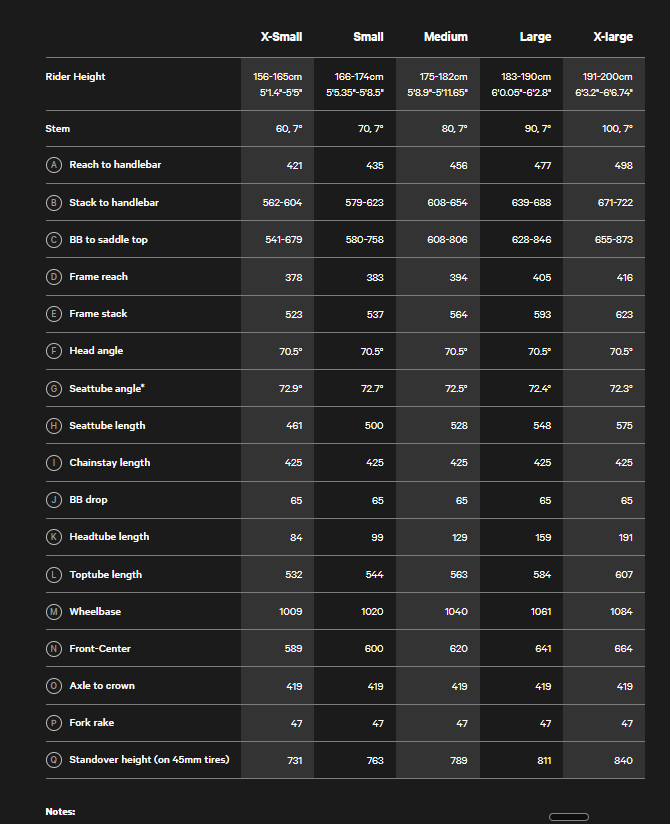Click the Frame stack row label
The image size is (670, 824).
click(98, 314)
